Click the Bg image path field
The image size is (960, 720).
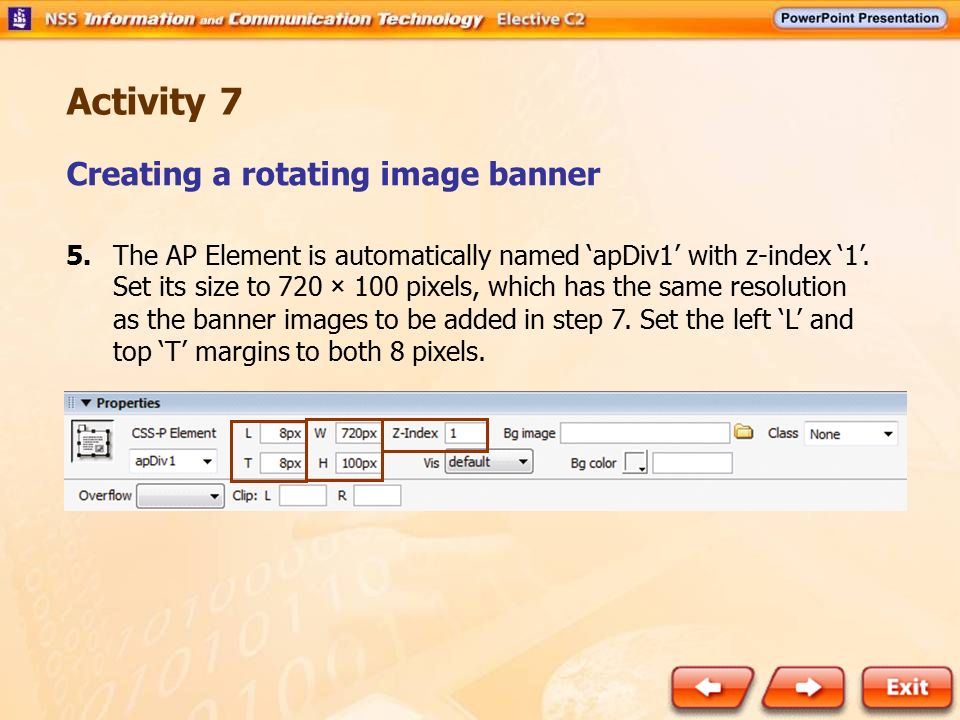pos(645,433)
